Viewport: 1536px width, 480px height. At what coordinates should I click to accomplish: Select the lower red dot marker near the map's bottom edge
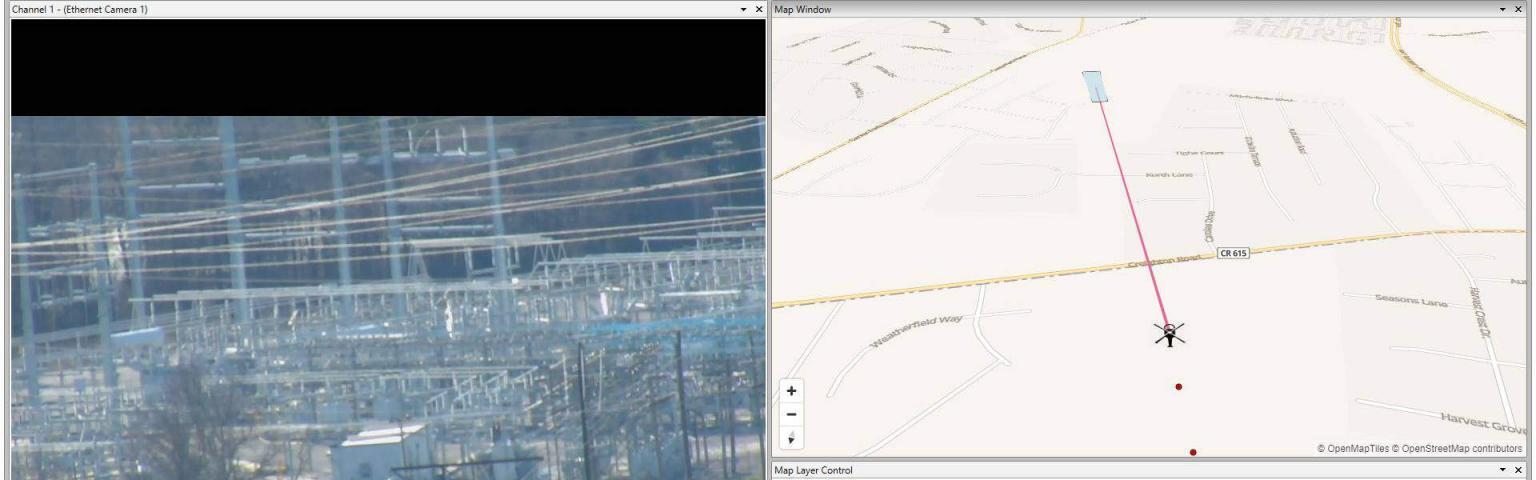[x=1193, y=452]
